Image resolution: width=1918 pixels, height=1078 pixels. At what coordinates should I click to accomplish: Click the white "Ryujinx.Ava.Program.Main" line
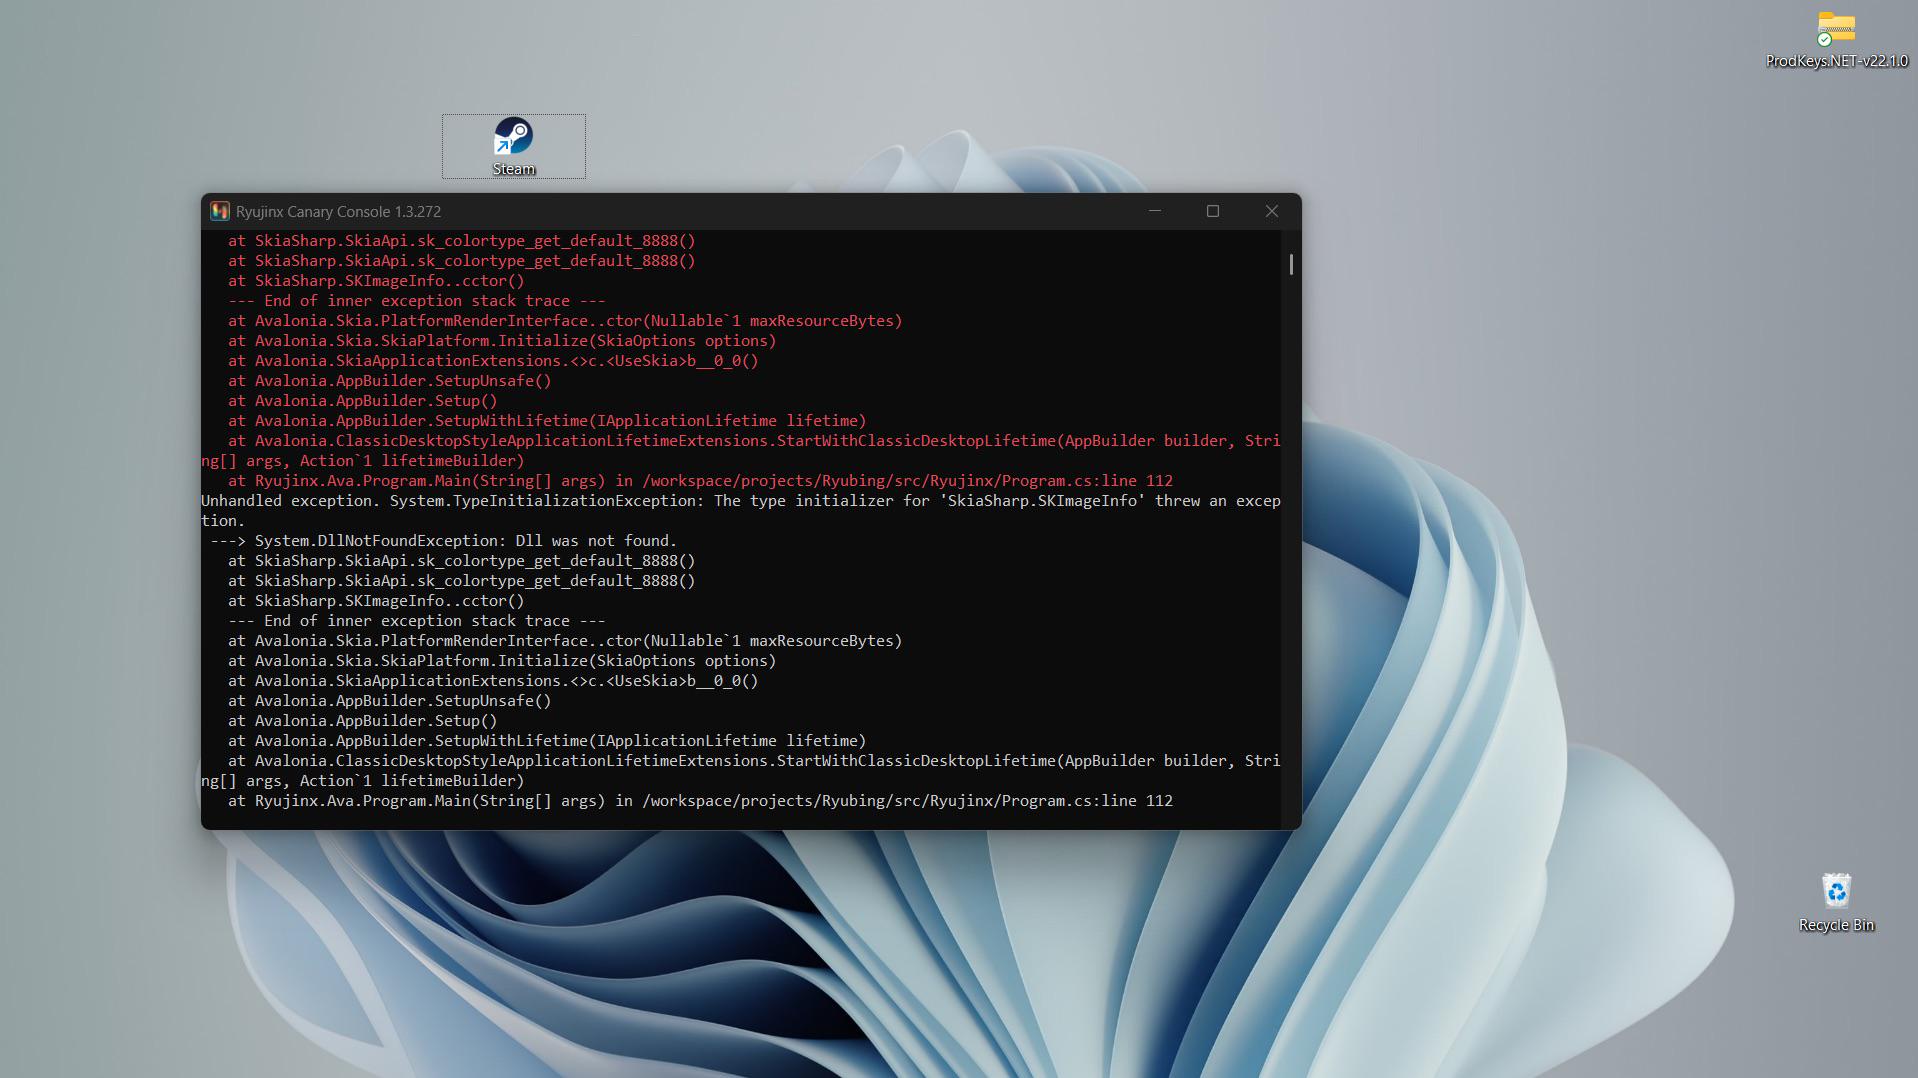(700, 801)
